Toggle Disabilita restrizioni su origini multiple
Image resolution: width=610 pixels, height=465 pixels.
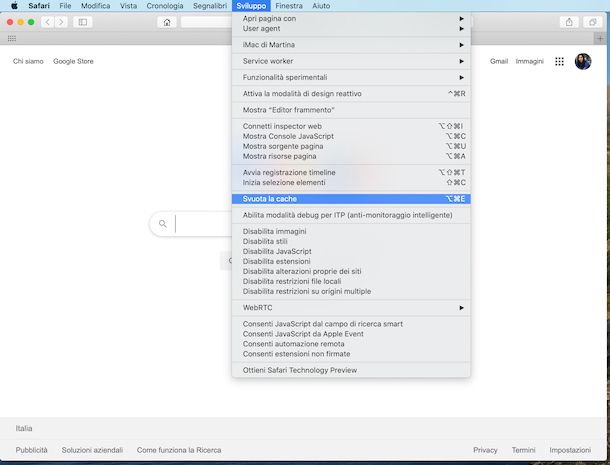[x=351, y=291]
